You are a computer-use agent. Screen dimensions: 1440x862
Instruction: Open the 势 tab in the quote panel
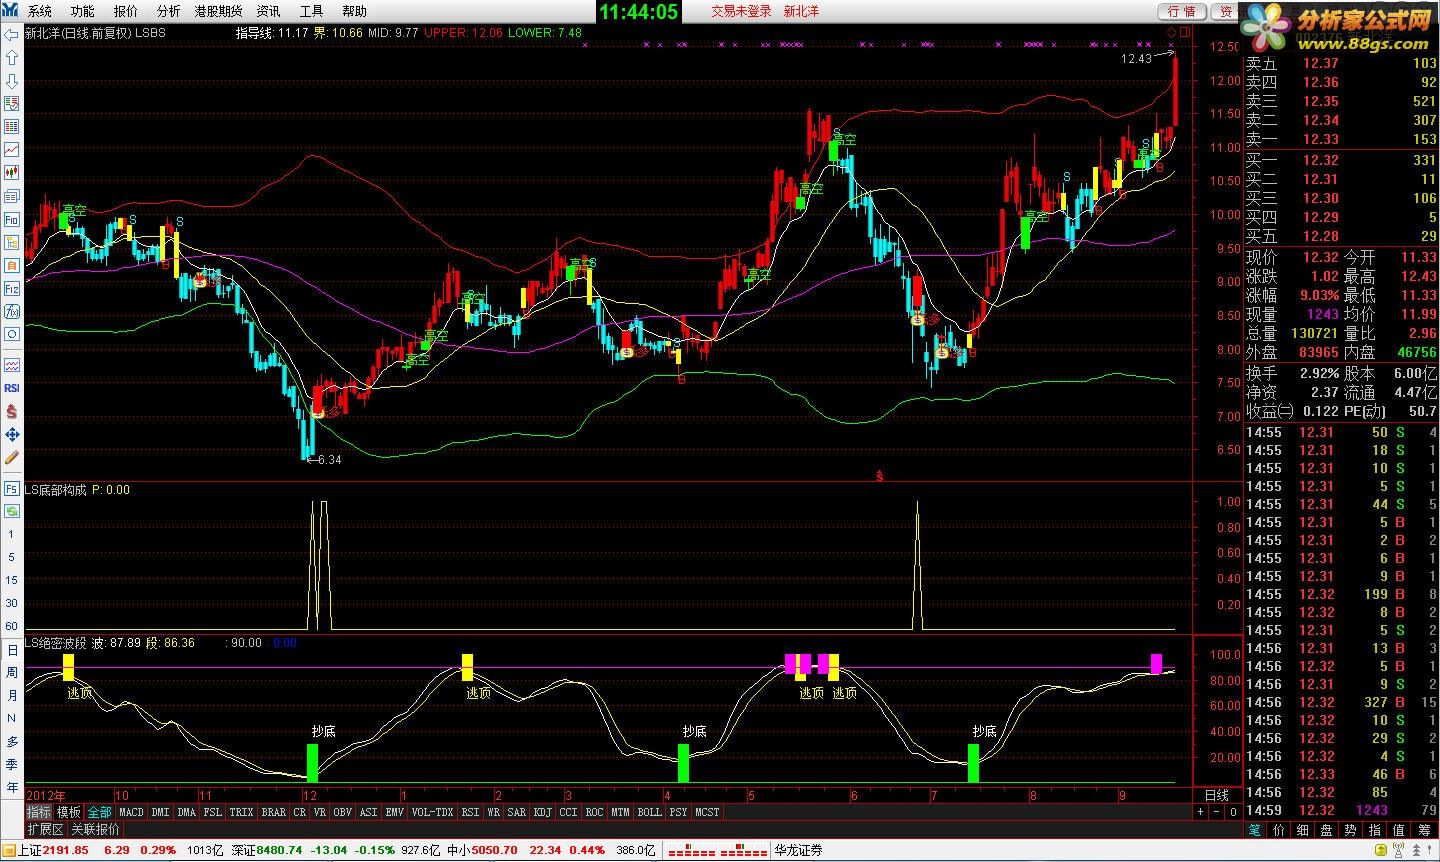[x=1352, y=830]
